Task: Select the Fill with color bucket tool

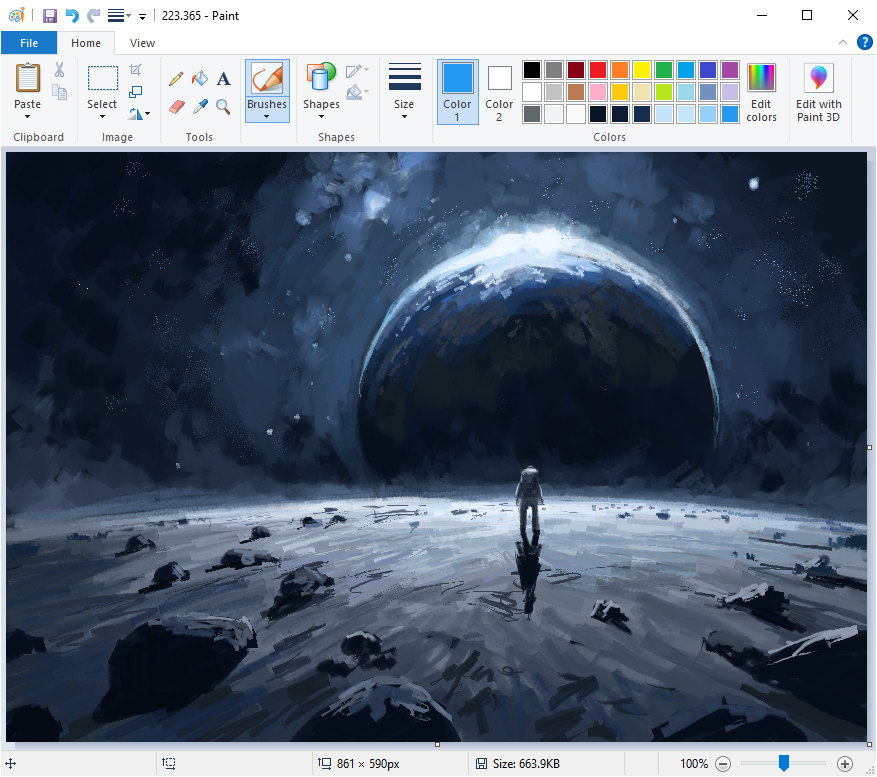Action: (200, 78)
